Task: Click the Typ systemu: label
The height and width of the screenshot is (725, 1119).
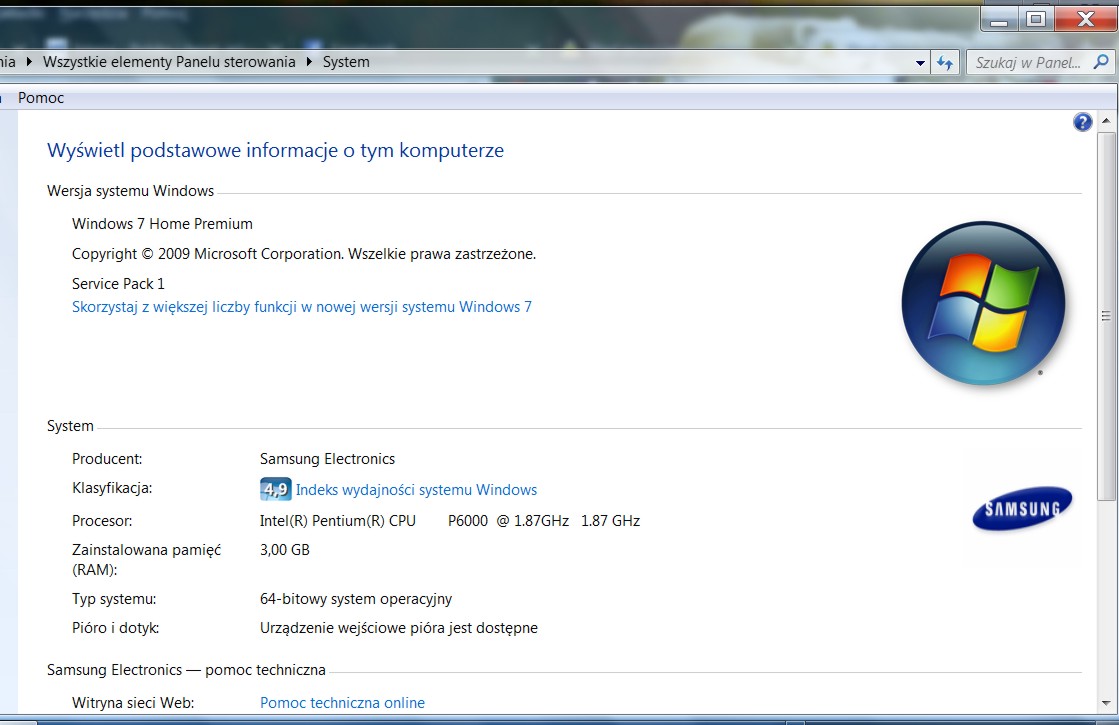Action: 113,599
